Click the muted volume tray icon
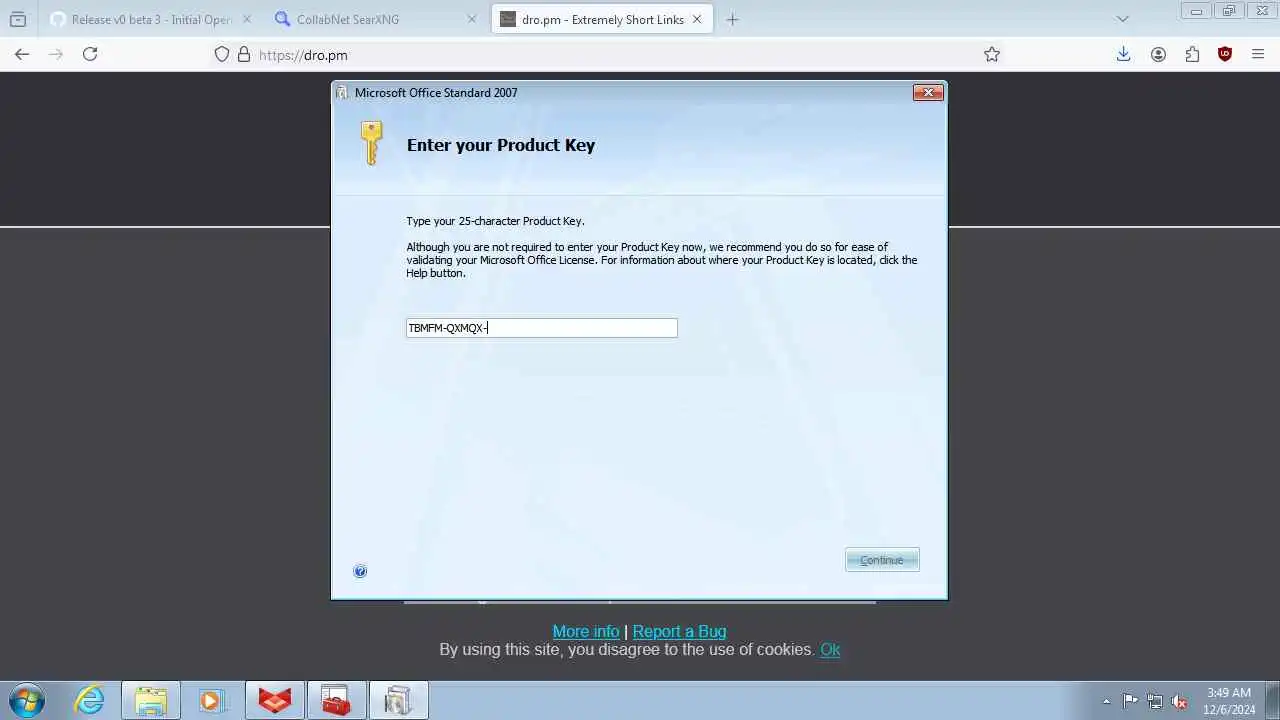Screen dimensions: 1280x720 pos(1179,701)
